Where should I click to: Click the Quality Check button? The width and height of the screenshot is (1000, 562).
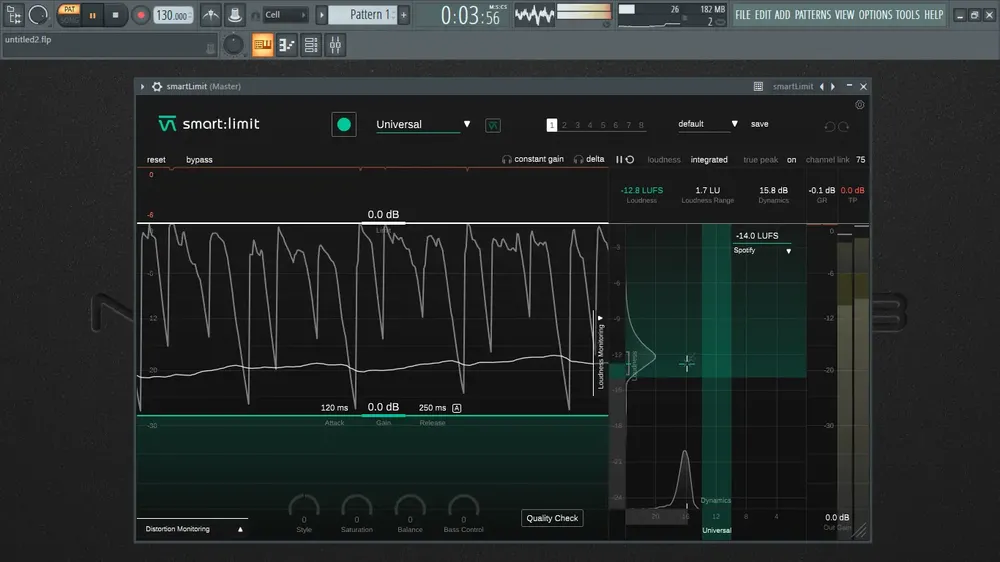pos(552,518)
